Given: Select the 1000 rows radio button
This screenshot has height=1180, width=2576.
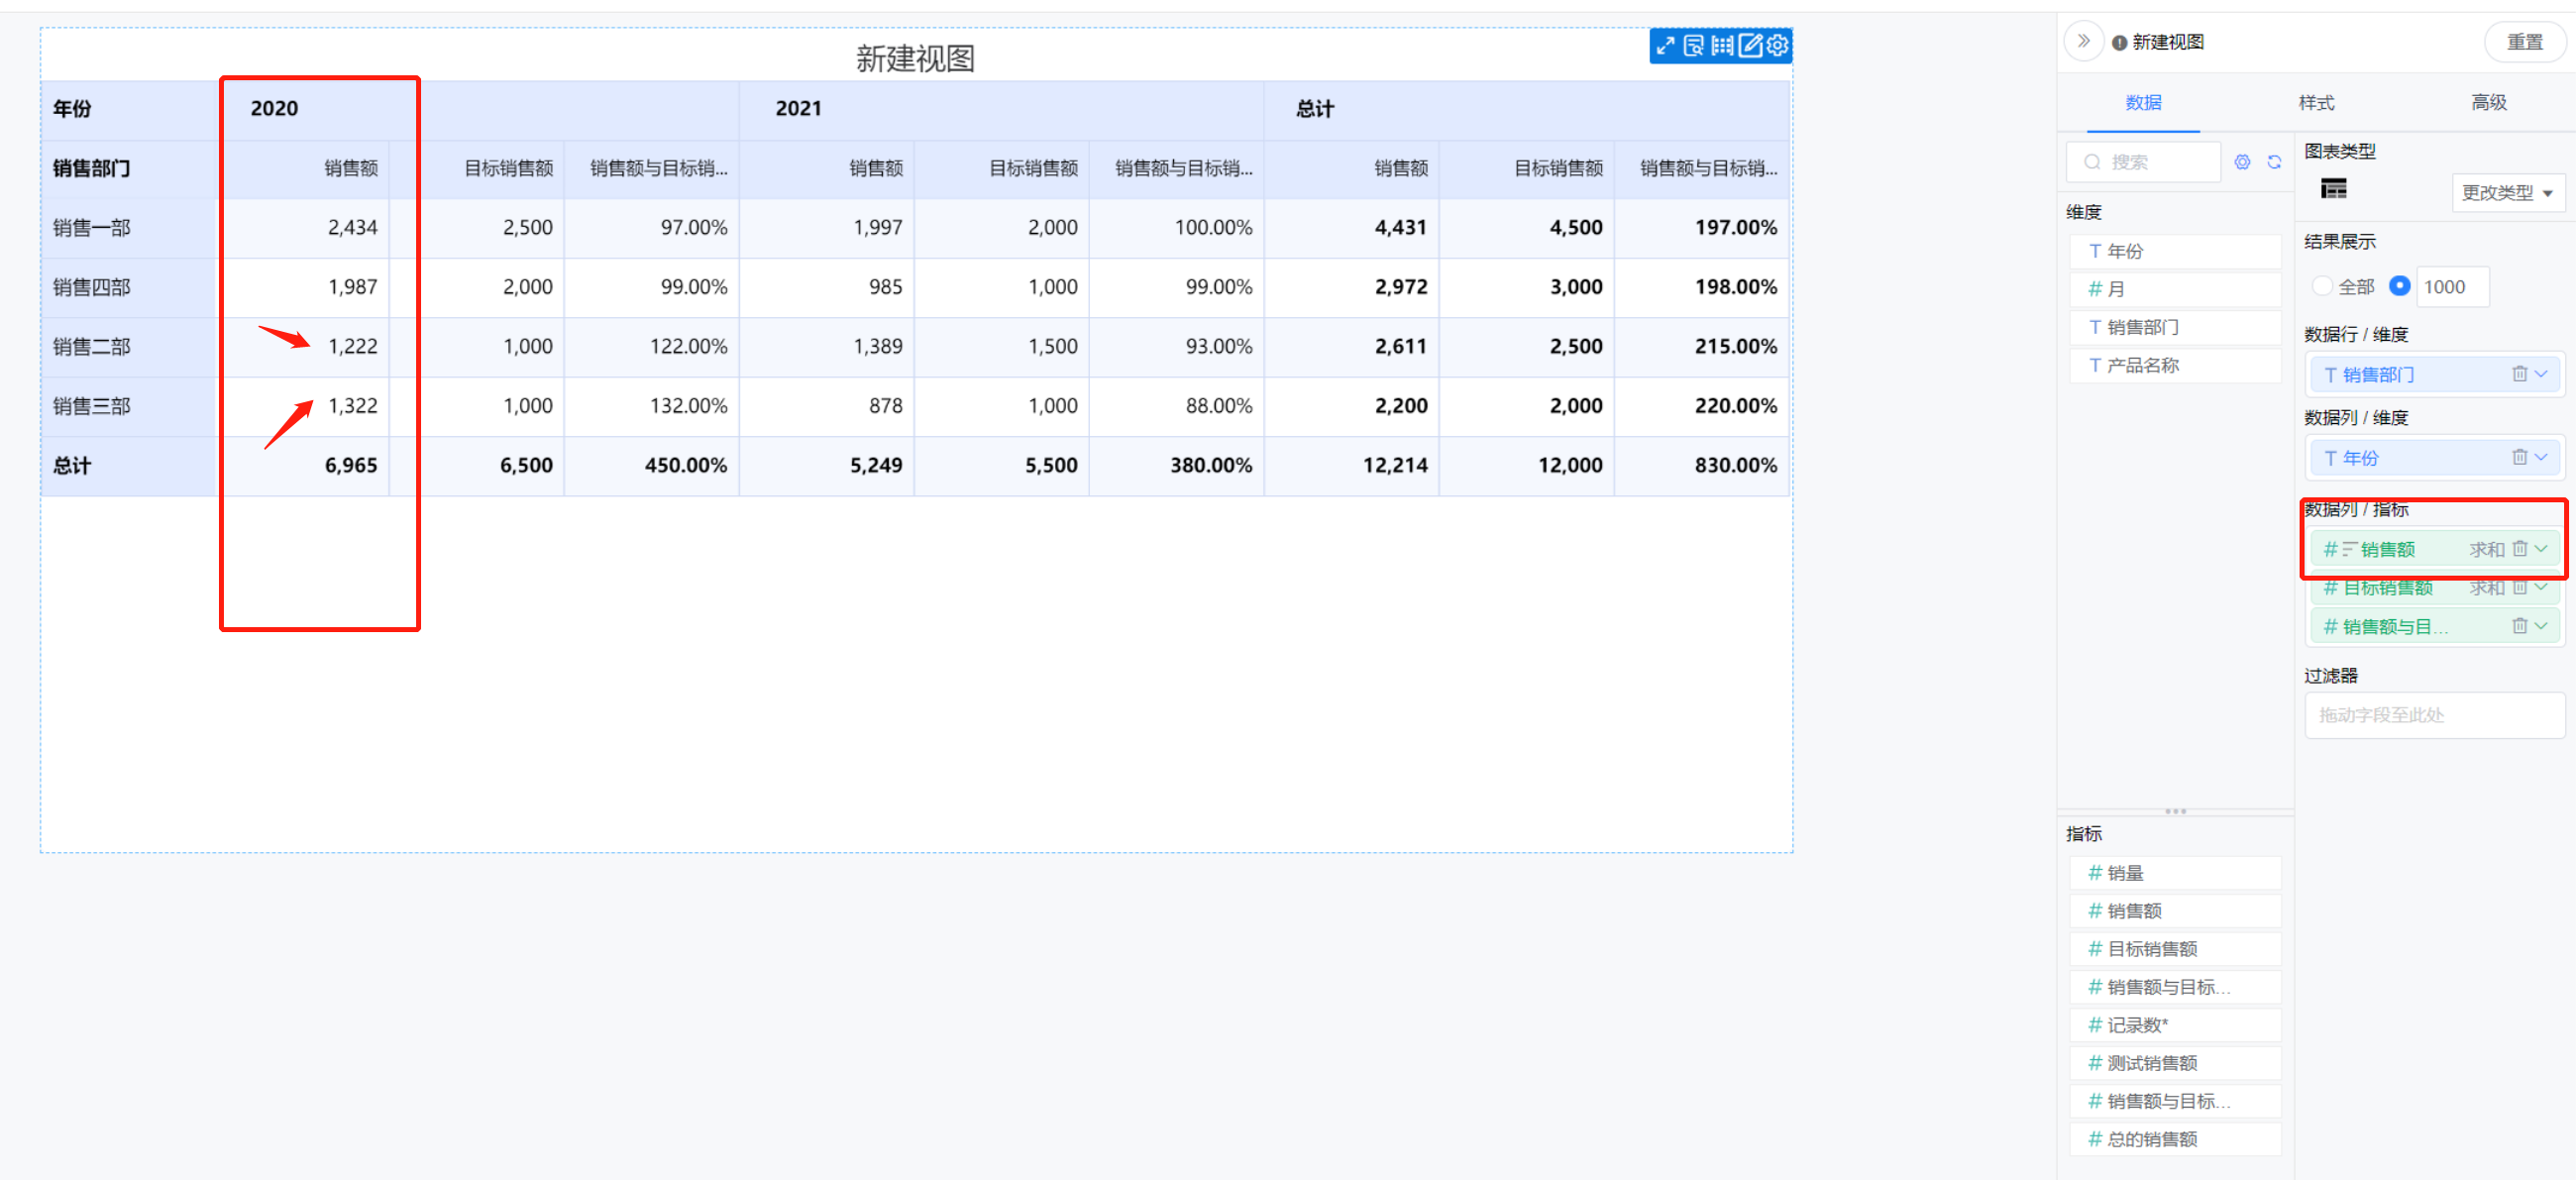Looking at the screenshot, I should 2399,287.
